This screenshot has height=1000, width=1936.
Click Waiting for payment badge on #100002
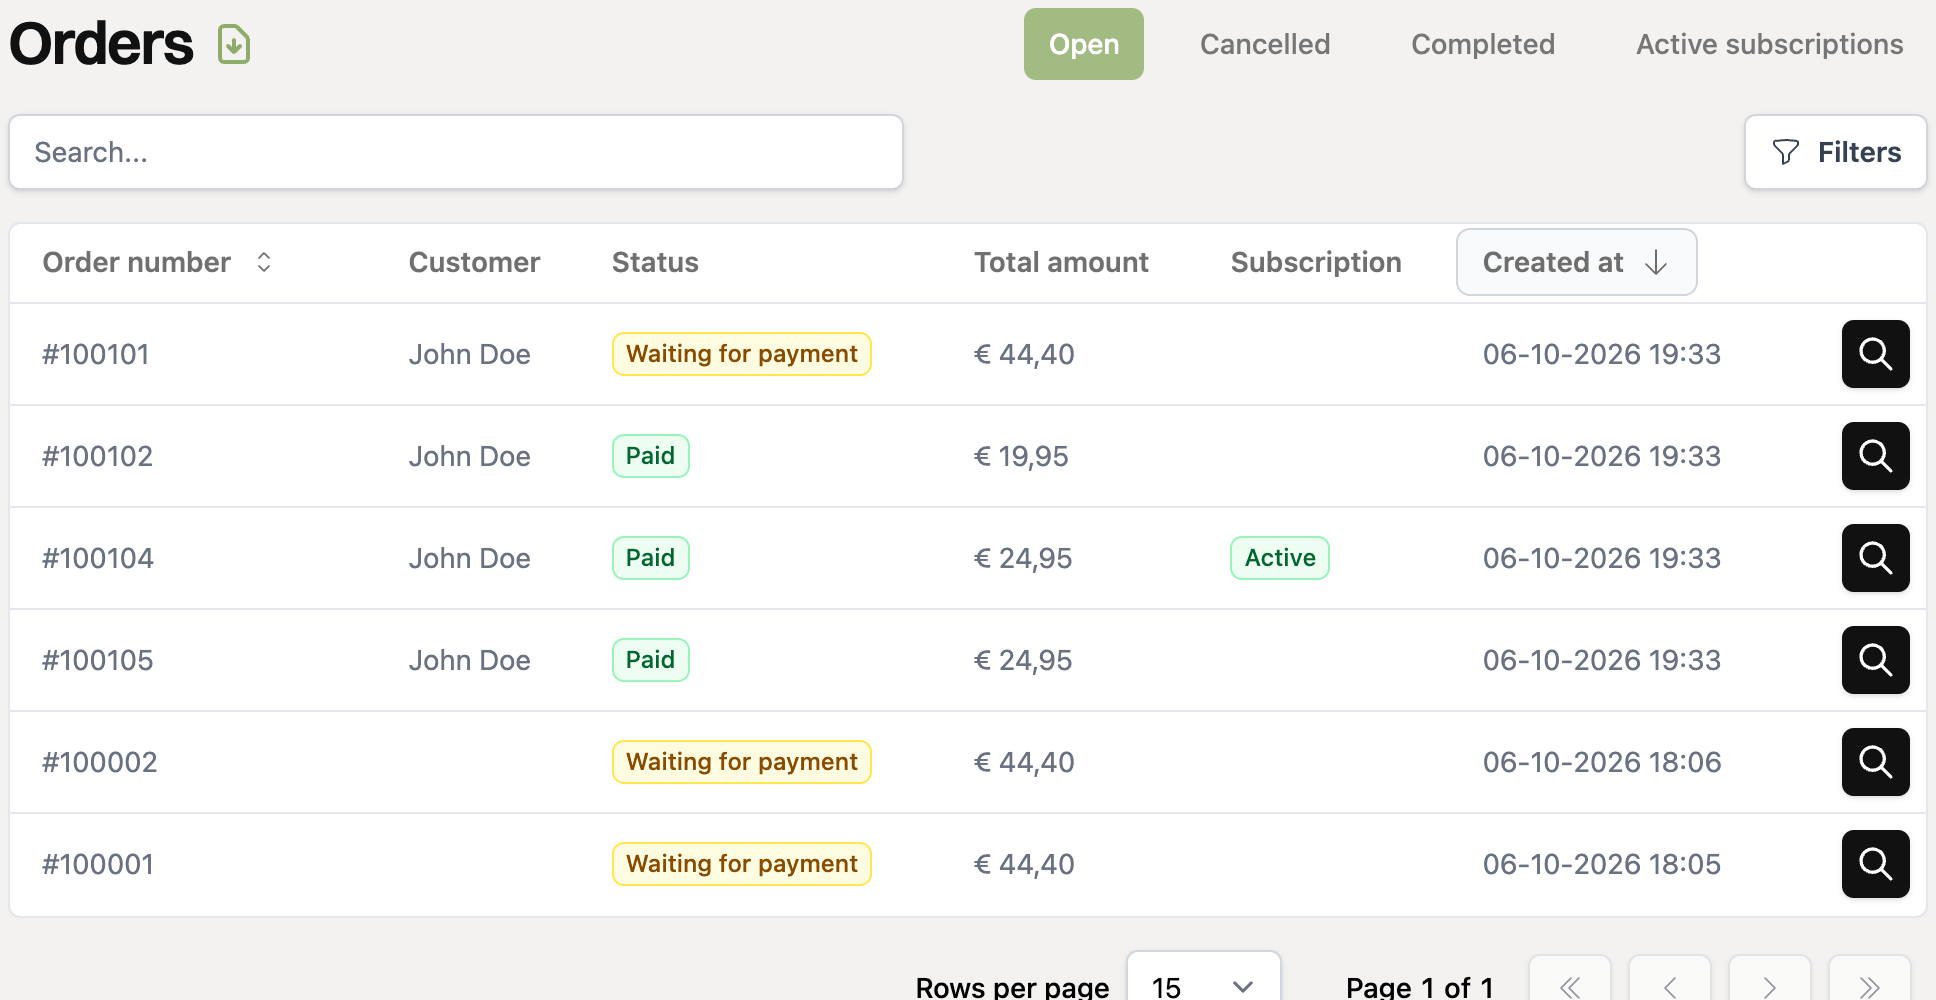pos(741,762)
